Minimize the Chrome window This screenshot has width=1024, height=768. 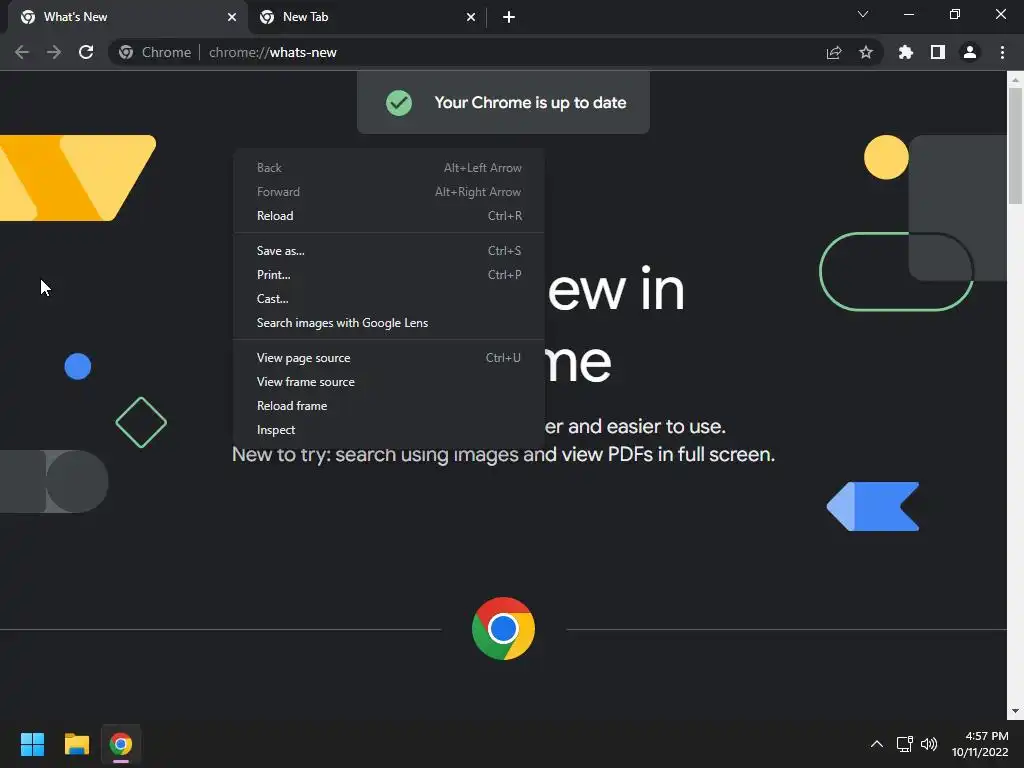point(908,14)
